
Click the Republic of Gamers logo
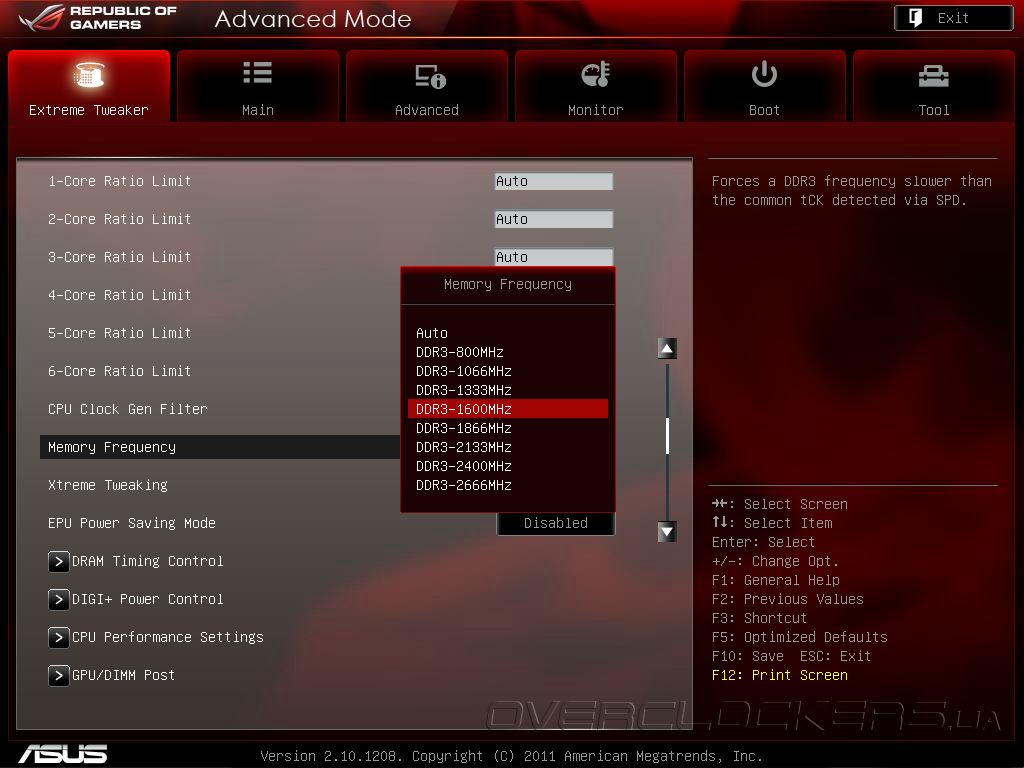pos(98,18)
